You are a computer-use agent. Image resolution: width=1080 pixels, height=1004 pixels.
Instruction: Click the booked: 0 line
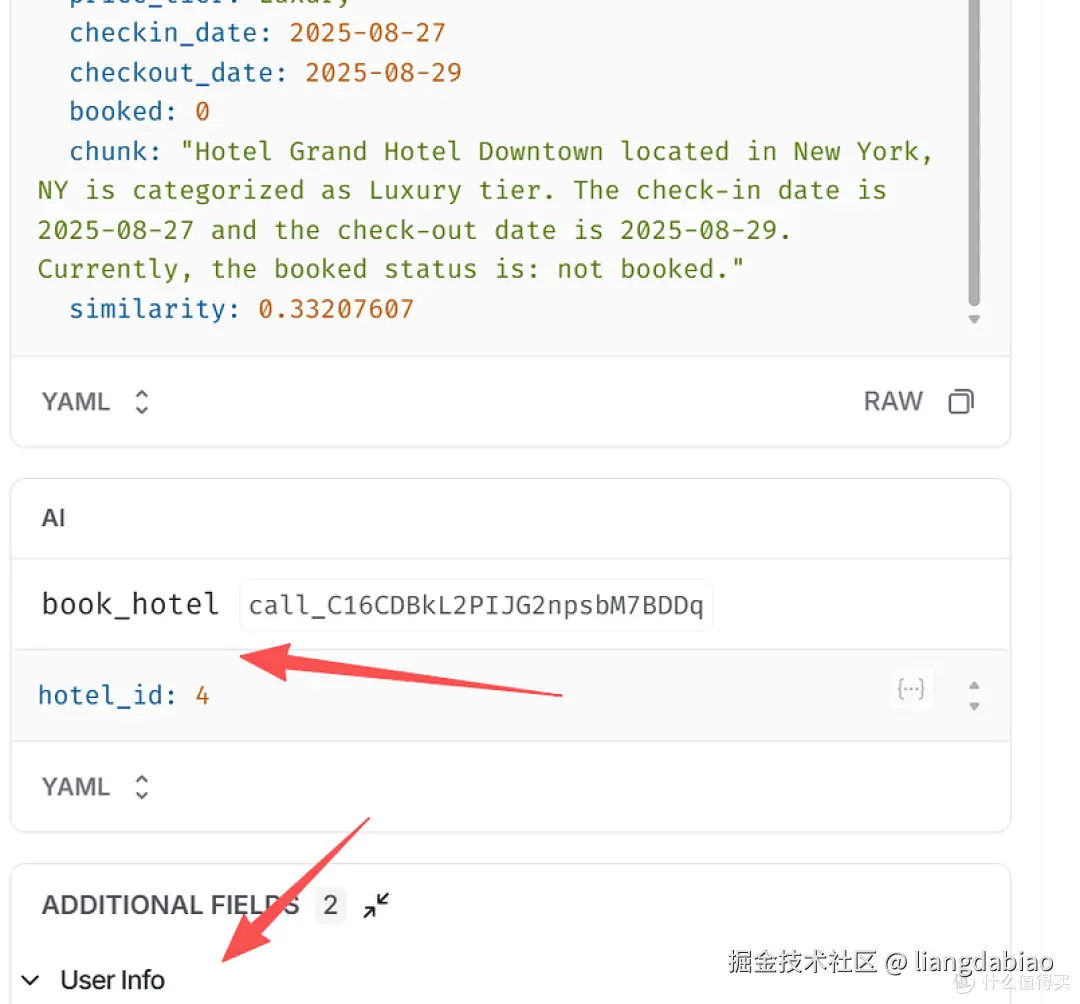[139, 112]
